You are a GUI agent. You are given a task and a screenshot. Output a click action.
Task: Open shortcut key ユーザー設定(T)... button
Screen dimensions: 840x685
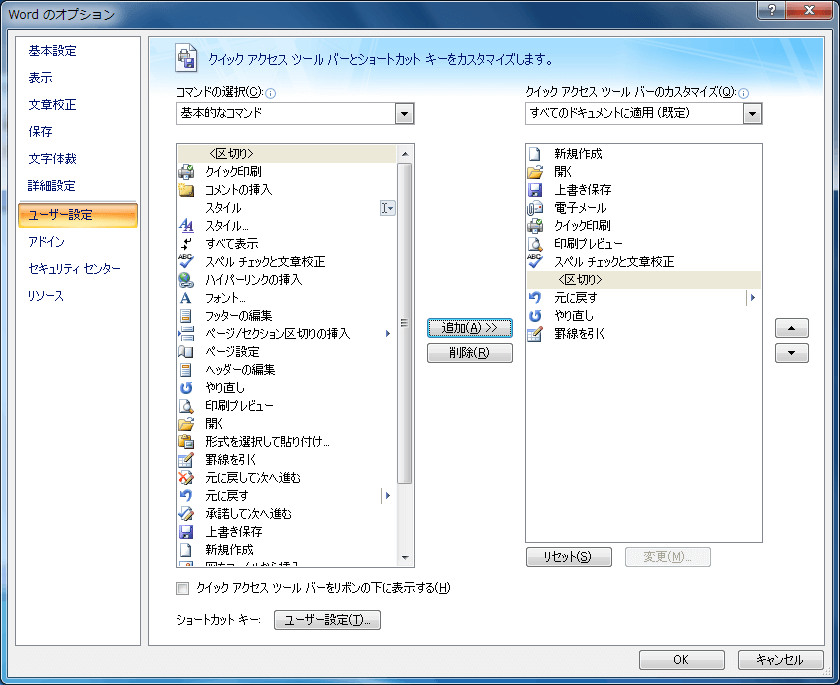pos(327,620)
